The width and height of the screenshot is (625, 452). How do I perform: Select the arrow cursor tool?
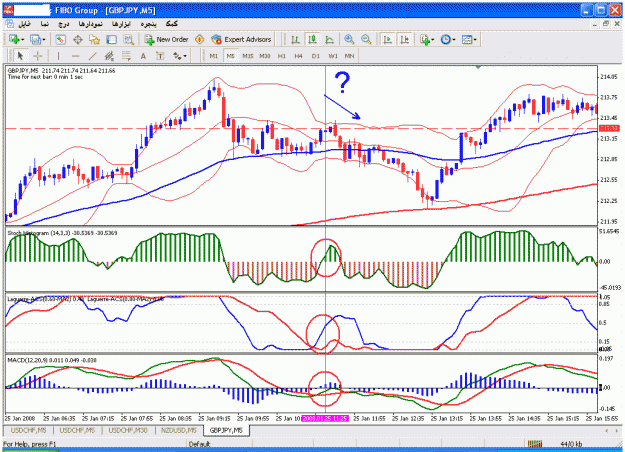pyautogui.click(x=20, y=56)
